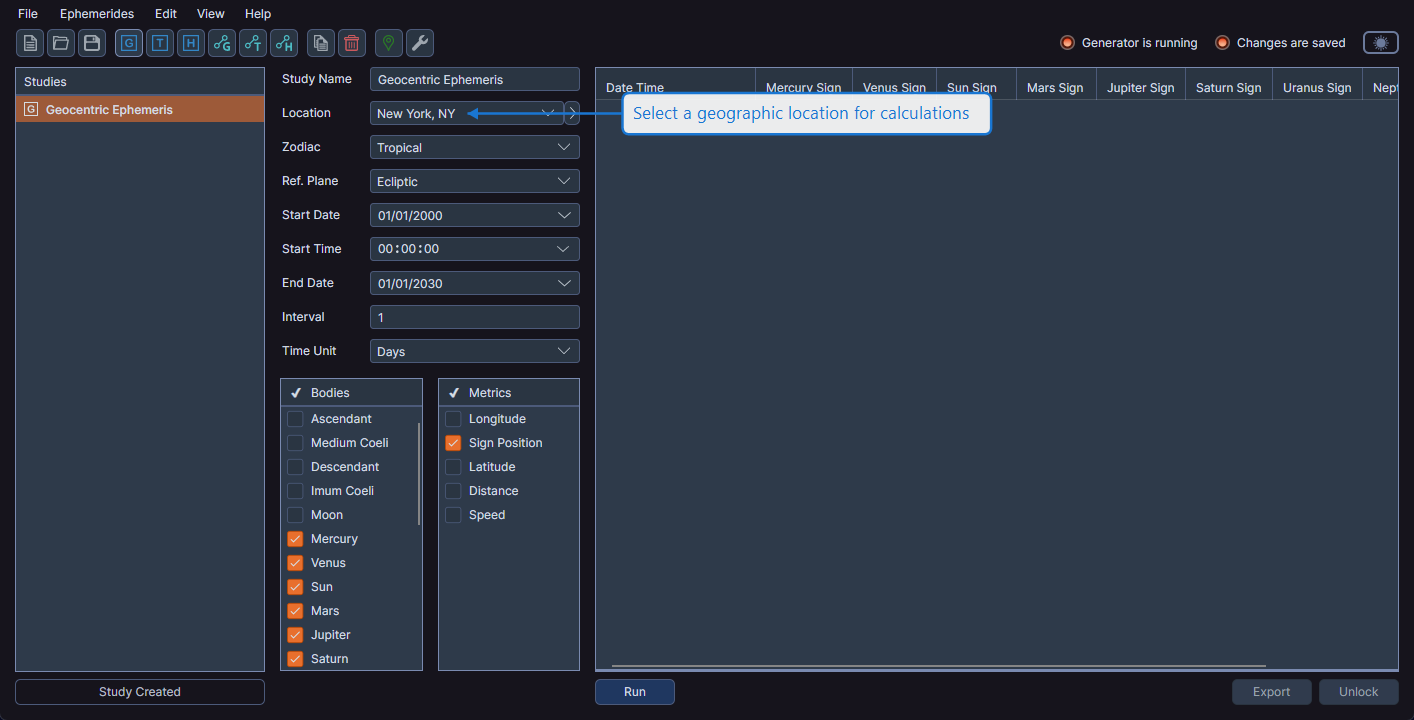Select the Geocentric graph study icon

[221, 43]
